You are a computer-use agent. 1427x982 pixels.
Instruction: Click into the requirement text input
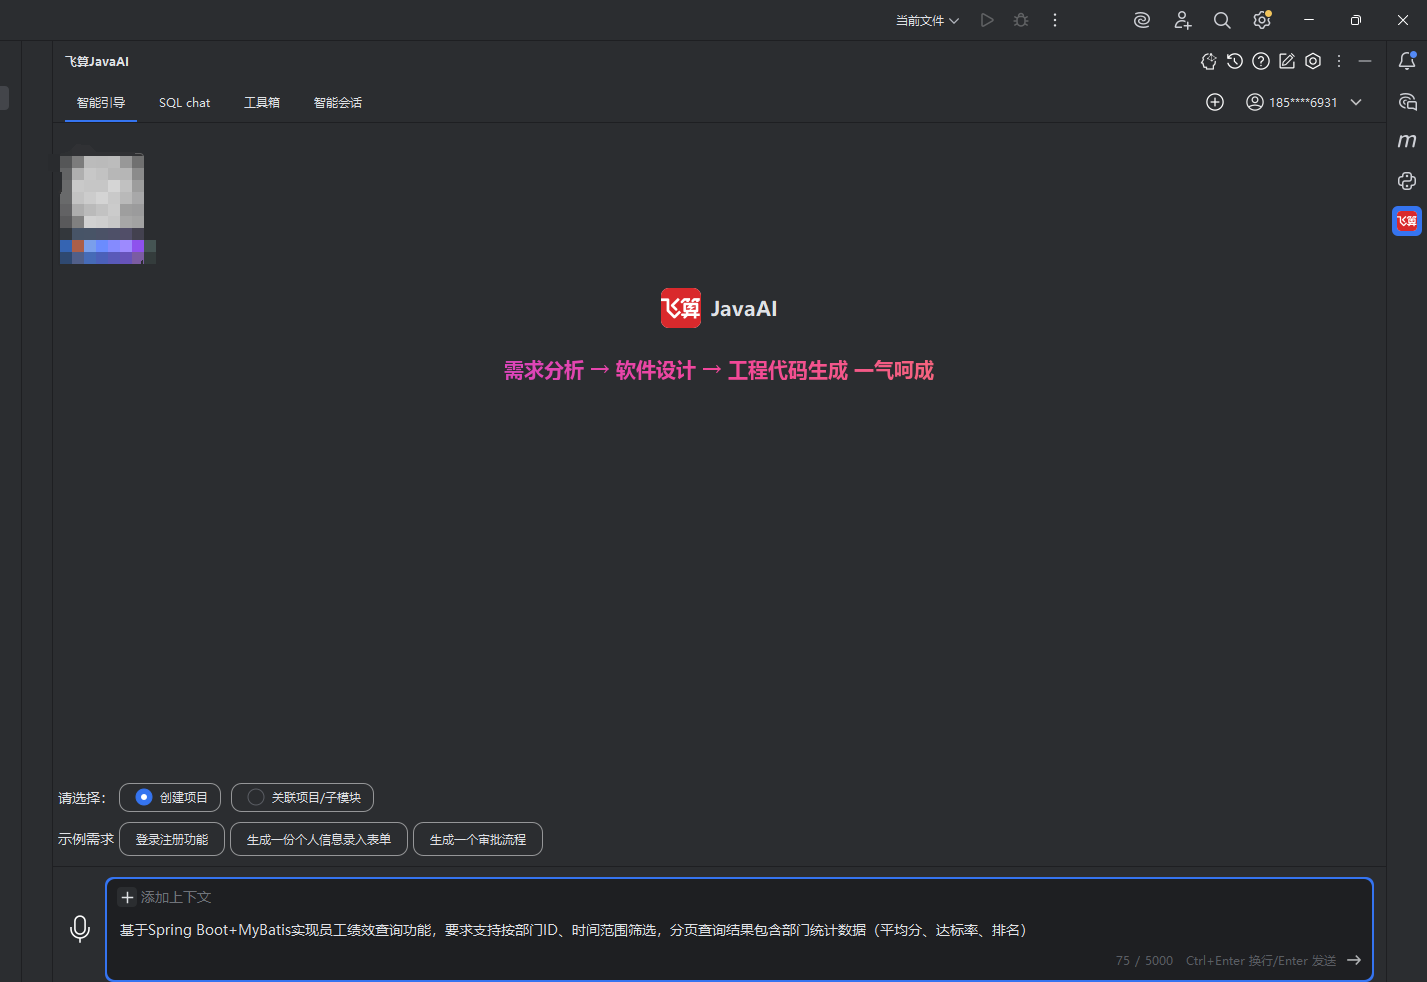[x=739, y=929]
